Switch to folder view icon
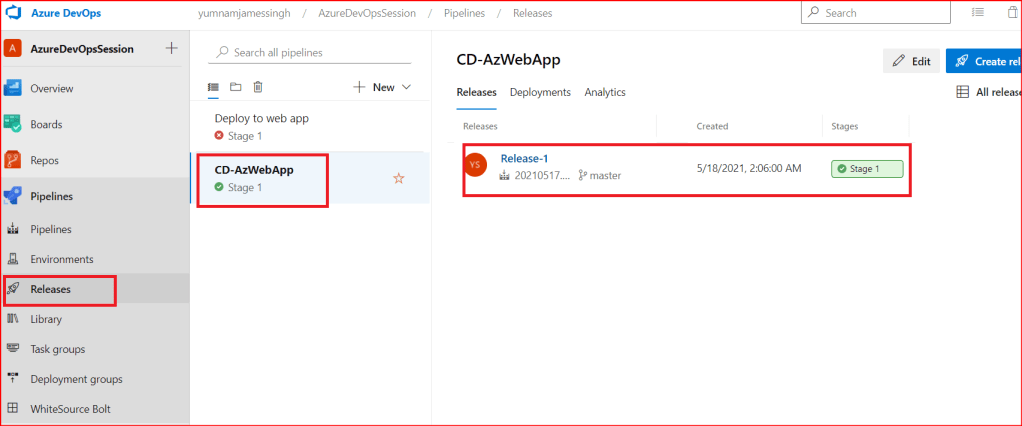The height and width of the screenshot is (426, 1022). coord(235,87)
